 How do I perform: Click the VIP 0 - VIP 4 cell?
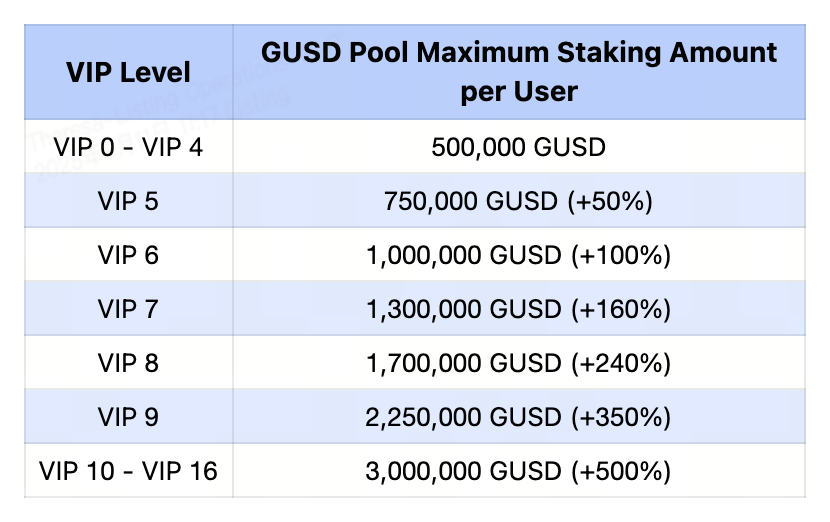click(x=128, y=148)
